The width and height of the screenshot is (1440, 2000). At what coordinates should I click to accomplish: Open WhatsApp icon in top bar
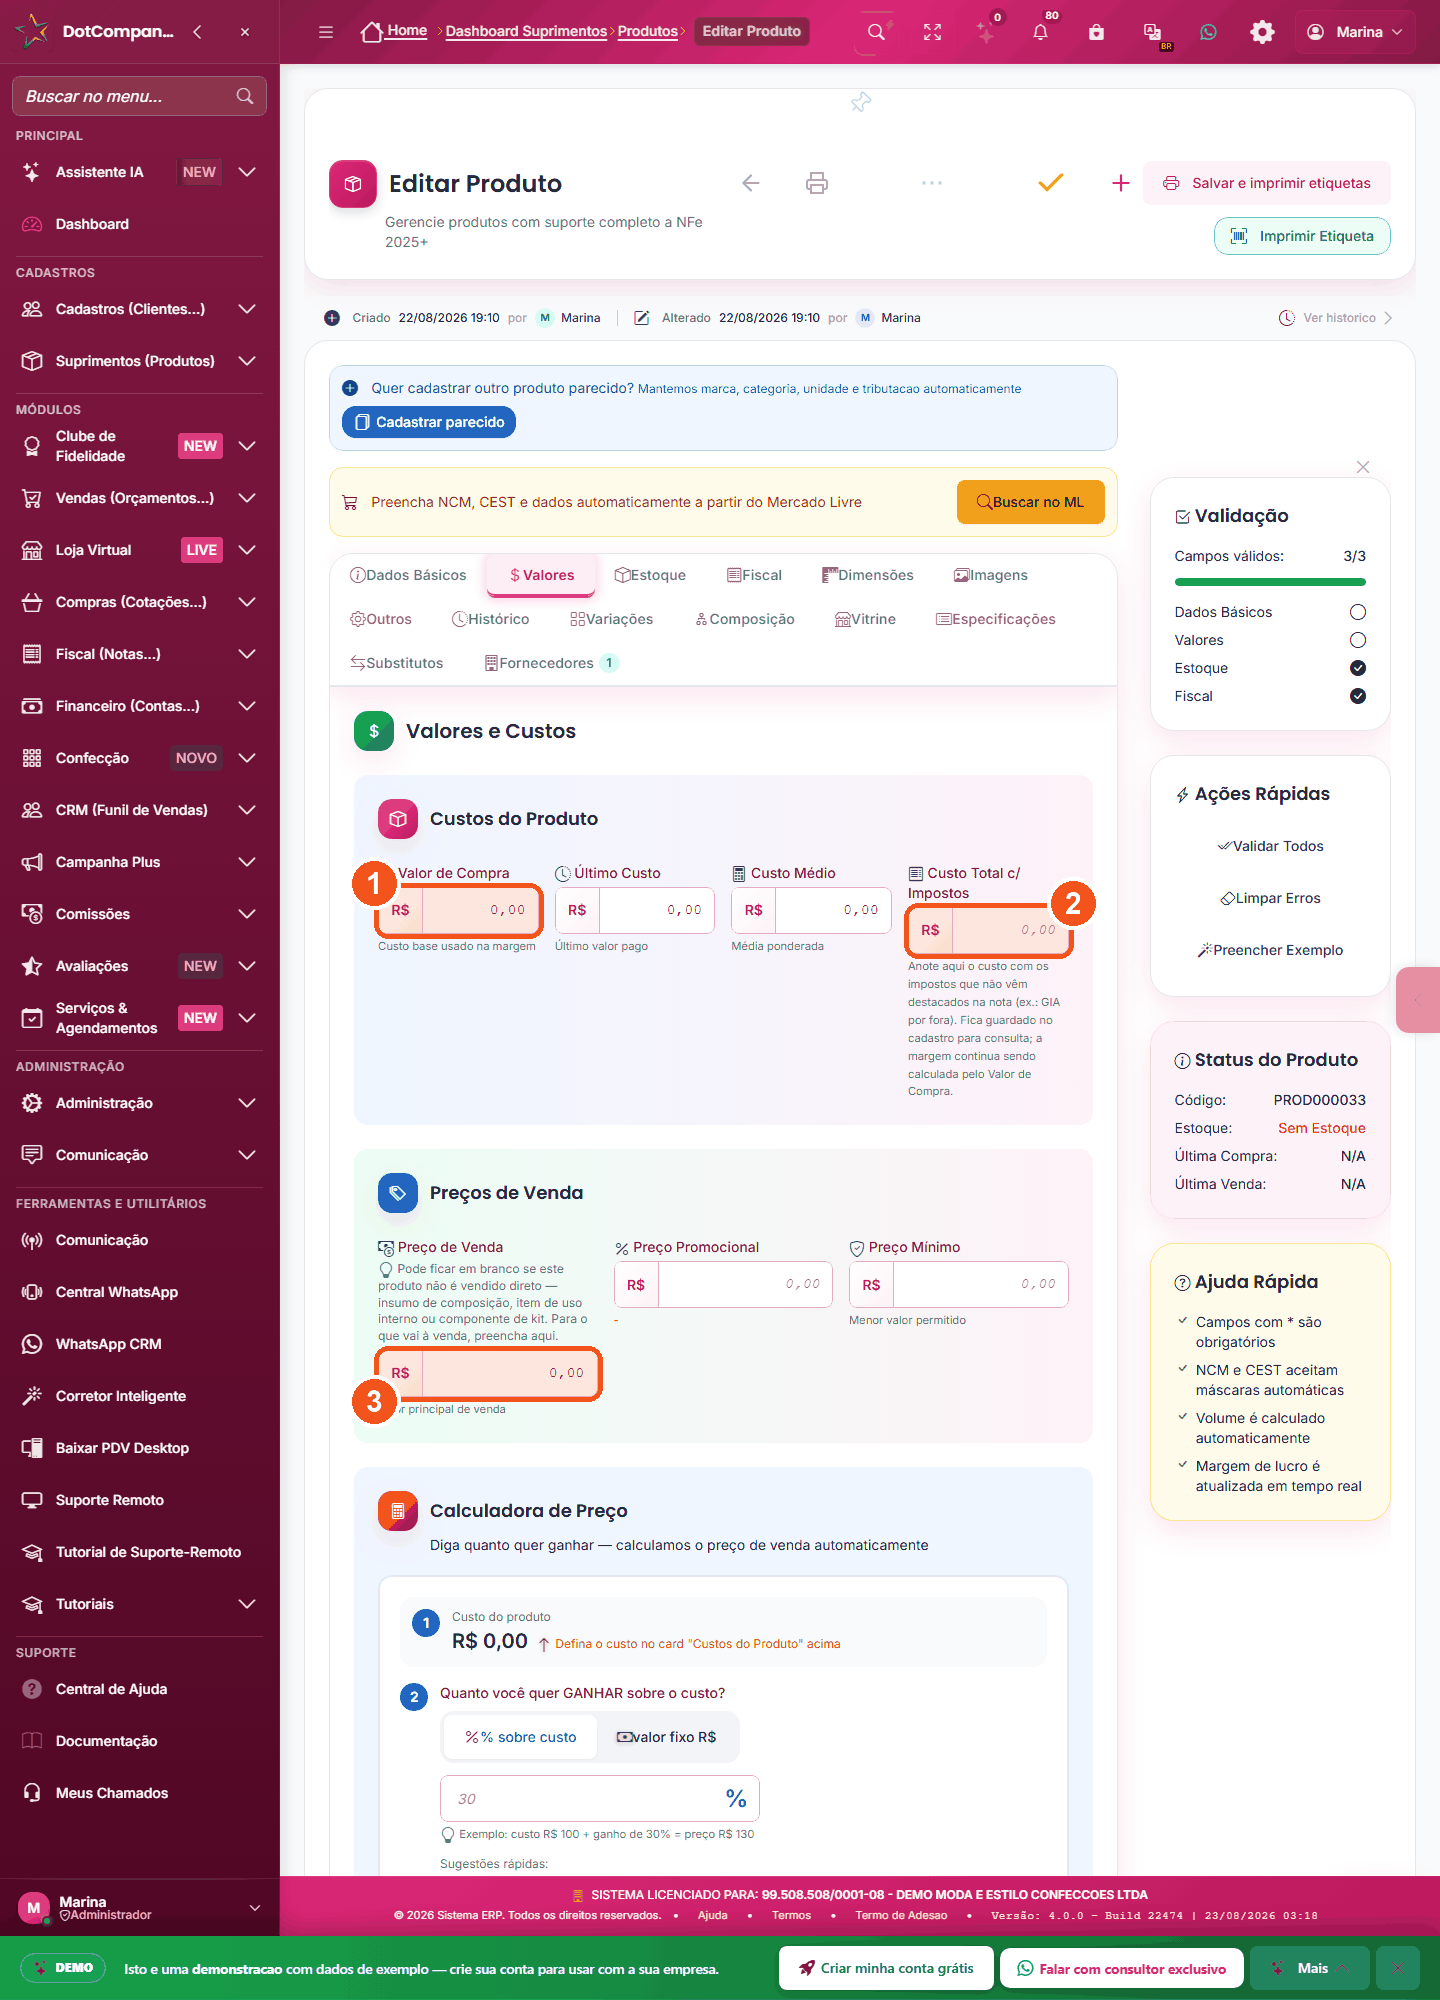click(x=1208, y=32)
